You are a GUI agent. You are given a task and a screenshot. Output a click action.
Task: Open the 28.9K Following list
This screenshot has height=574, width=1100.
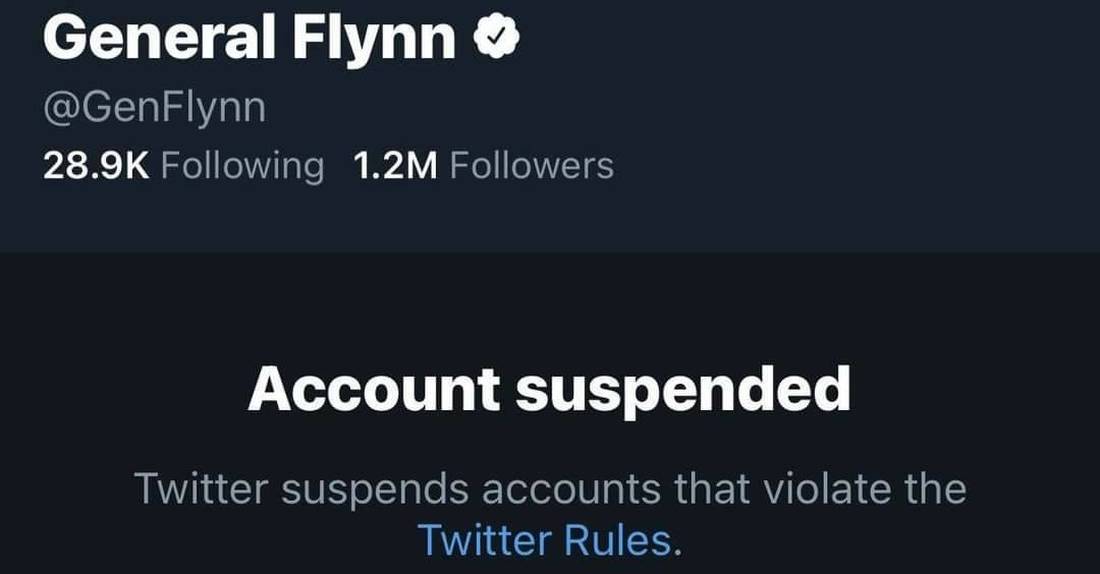[183, 165]
